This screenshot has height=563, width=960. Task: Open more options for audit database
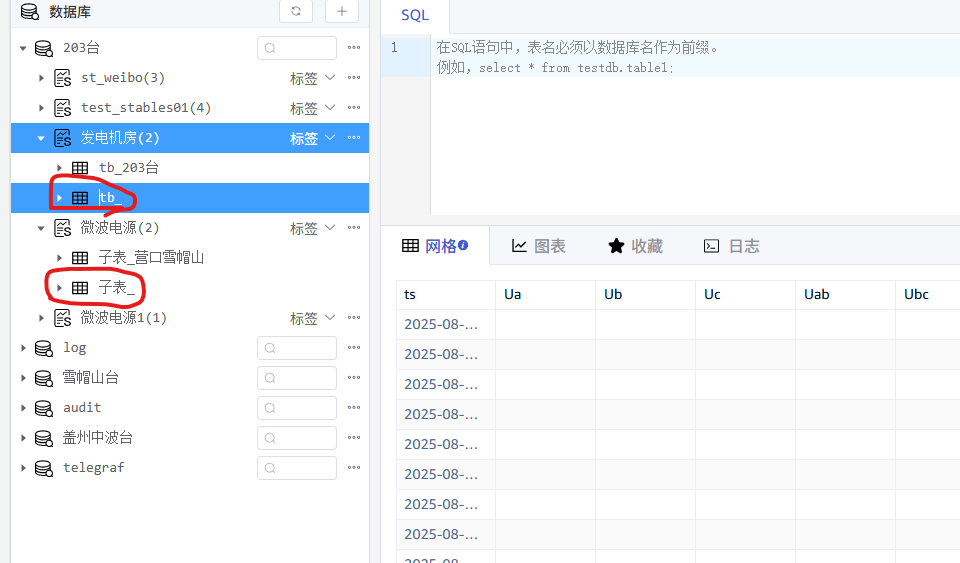pos(354,408)
